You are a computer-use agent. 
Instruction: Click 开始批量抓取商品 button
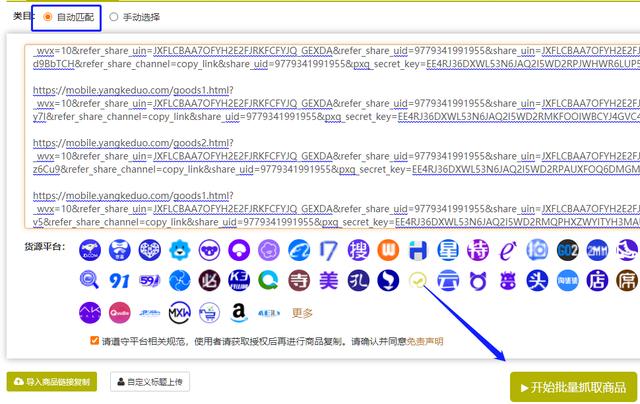click(x=573, y=387)
